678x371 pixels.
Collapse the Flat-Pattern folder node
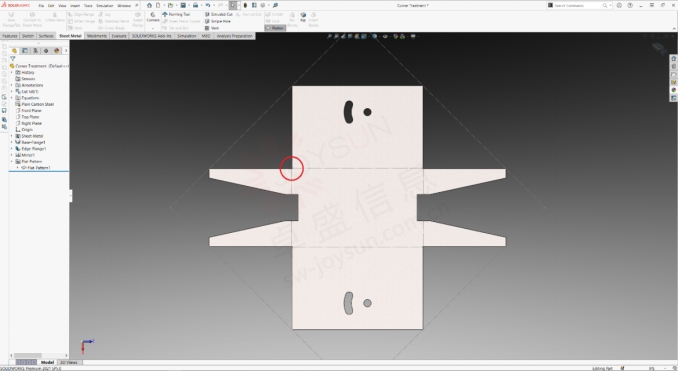[12, 161]
